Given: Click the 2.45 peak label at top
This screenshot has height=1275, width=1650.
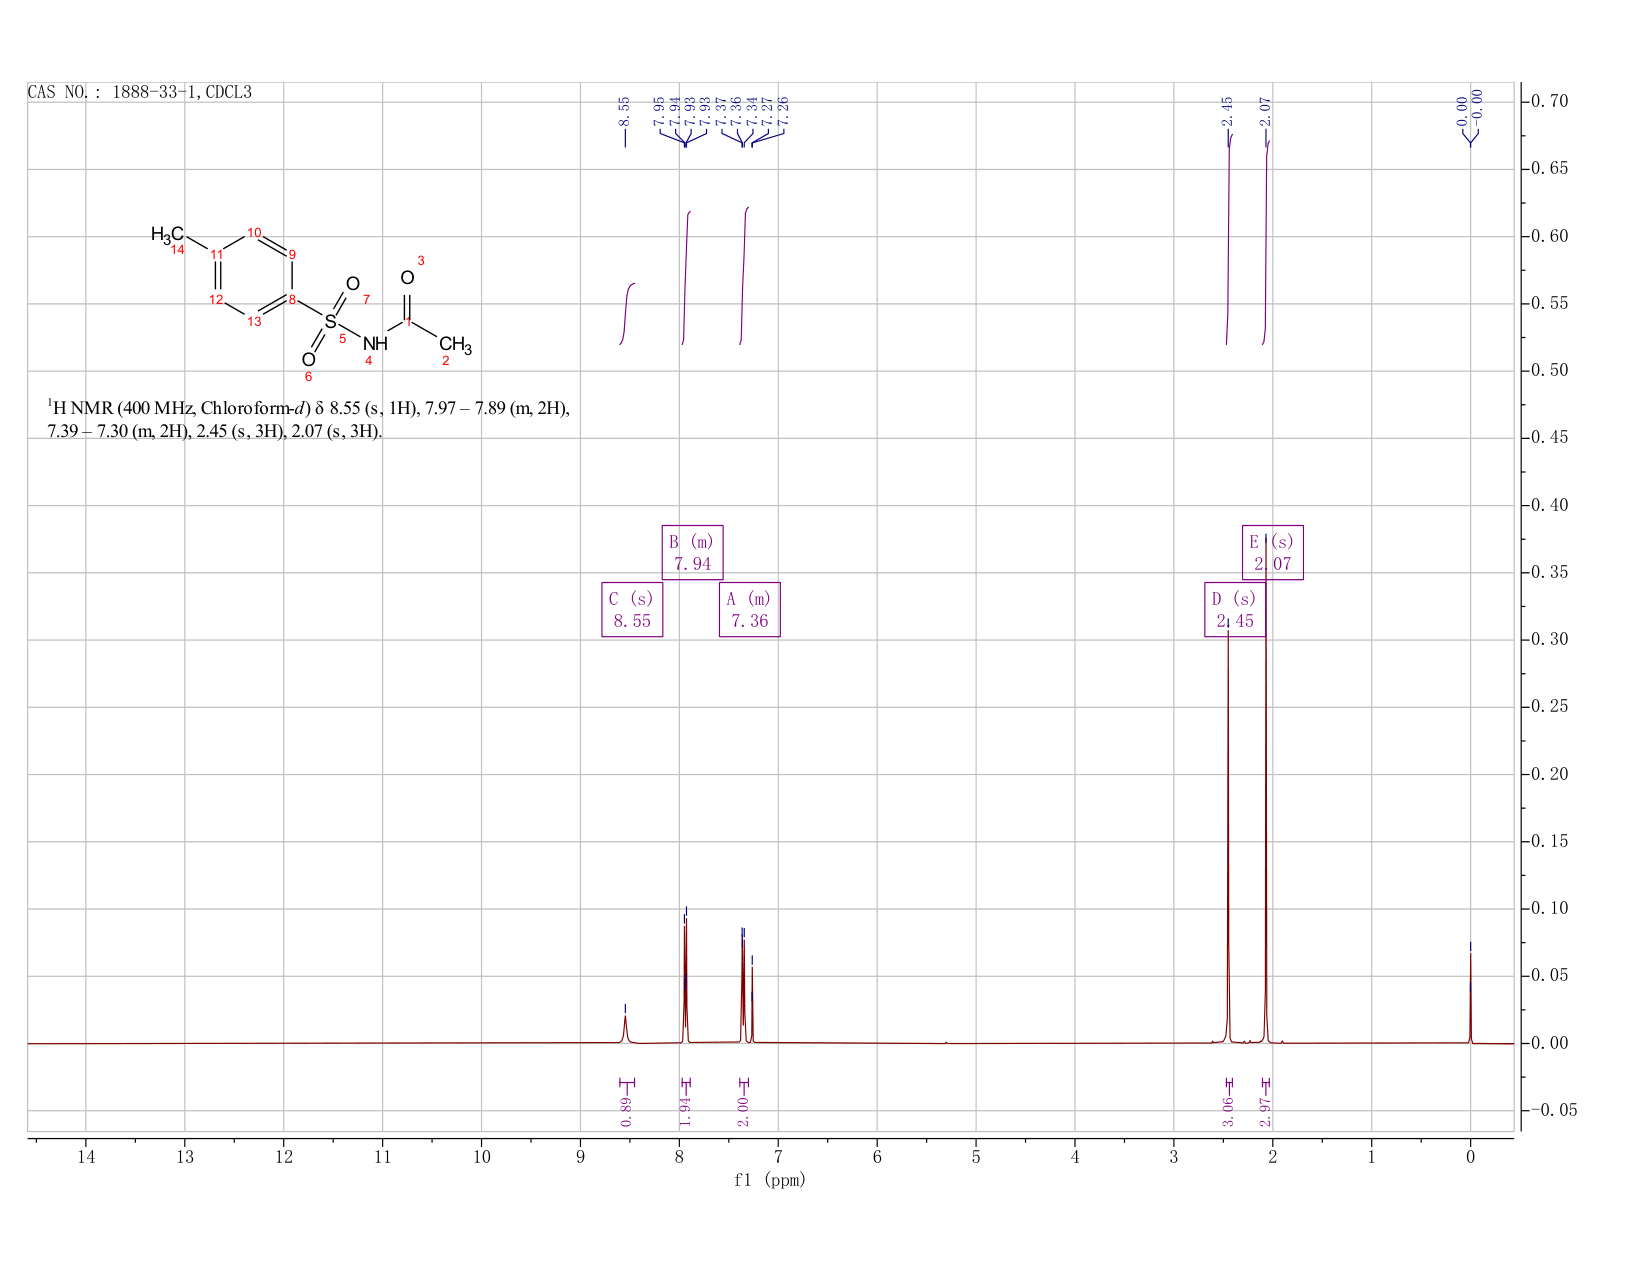Looking at the screenshot, I should coord(1227,111).
